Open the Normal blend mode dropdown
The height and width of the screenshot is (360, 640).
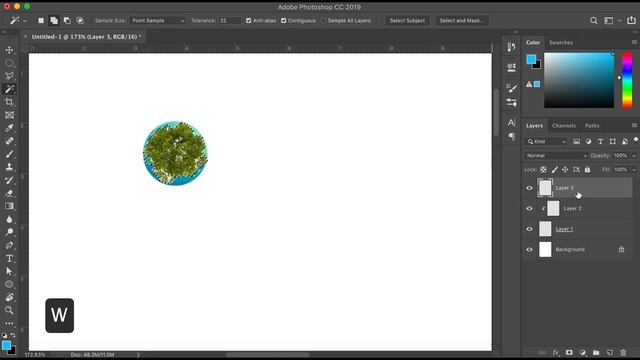click(x=556, y=156)
